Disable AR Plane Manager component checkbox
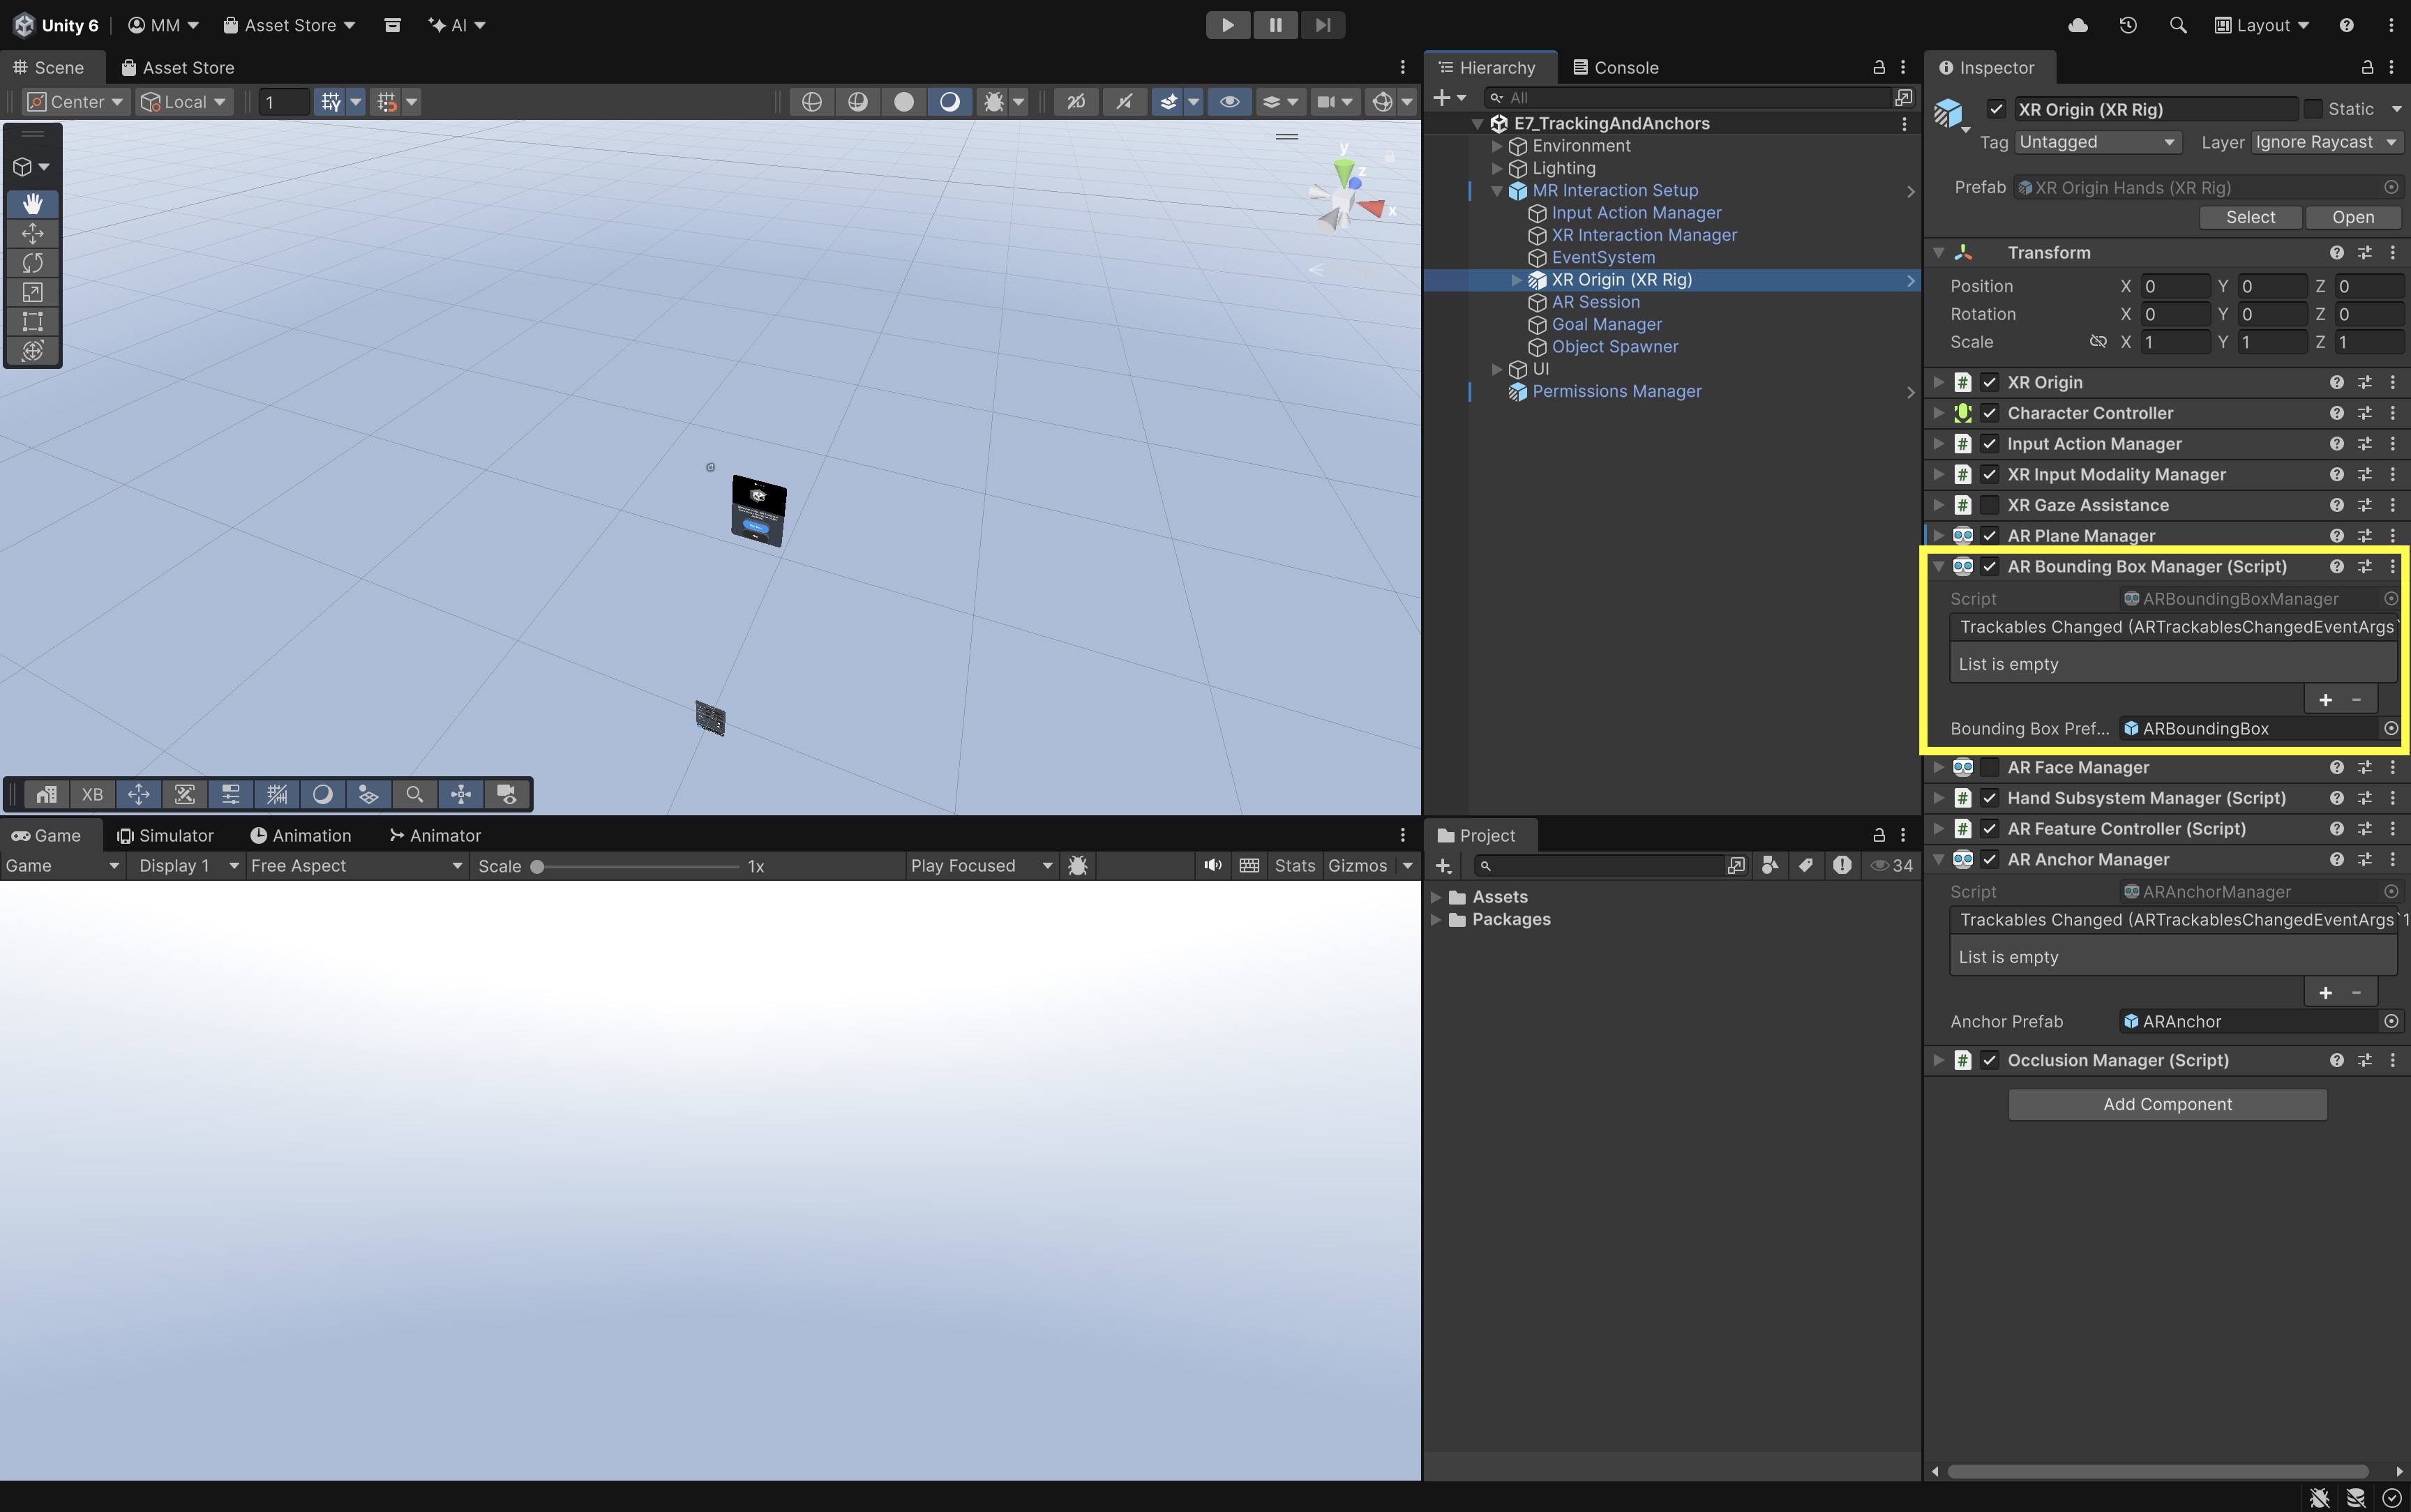The image size is (2411, 1512). tap(1989, 536)
